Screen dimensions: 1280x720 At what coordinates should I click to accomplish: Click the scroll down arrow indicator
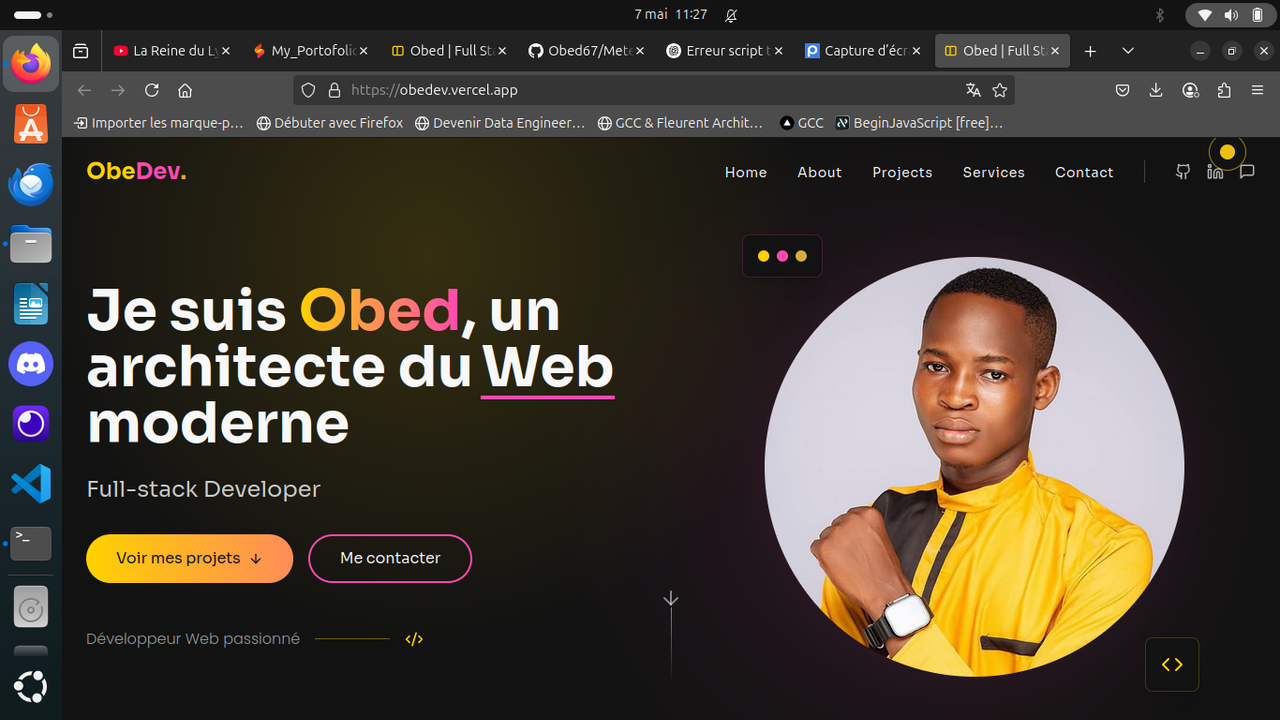(x=671, y=599)
